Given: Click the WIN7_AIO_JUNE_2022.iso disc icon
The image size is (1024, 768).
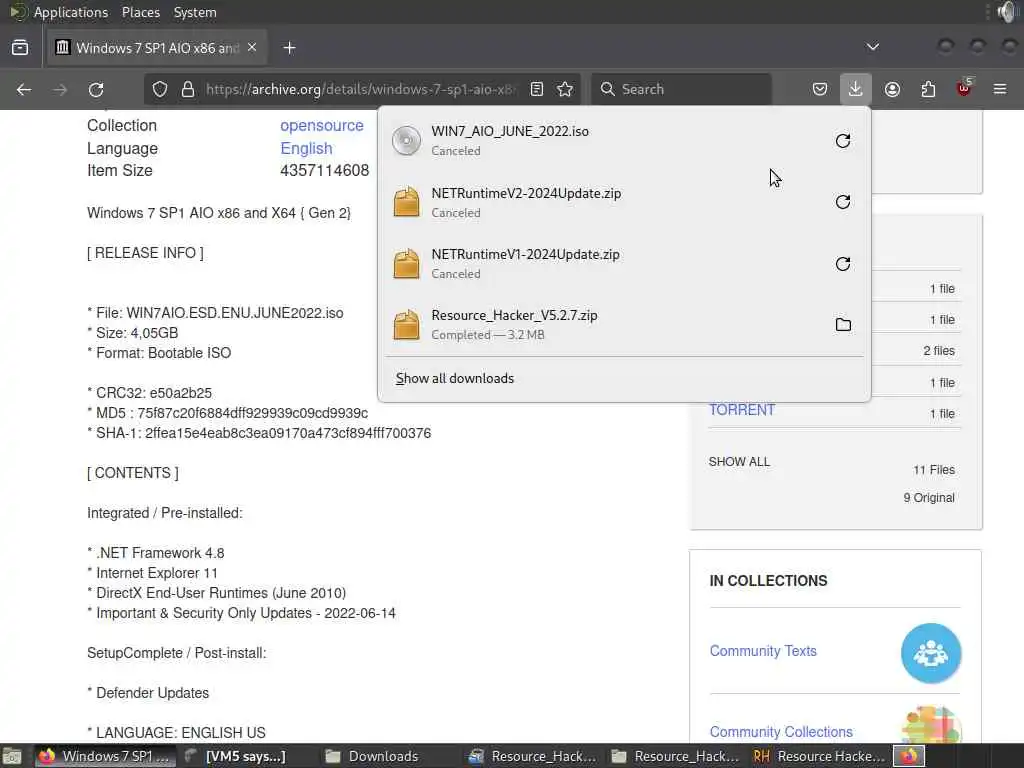Looking at the screenshot, I should coord(406,140).
